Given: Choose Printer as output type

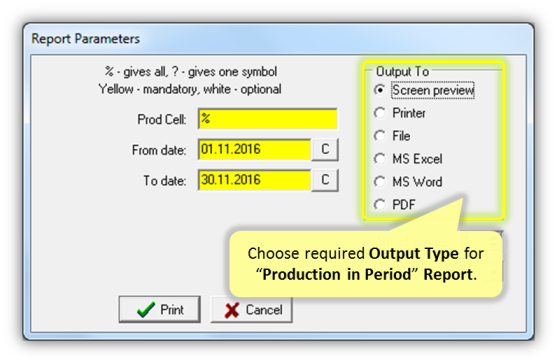Looking at the screenshot, I should 380,113.
